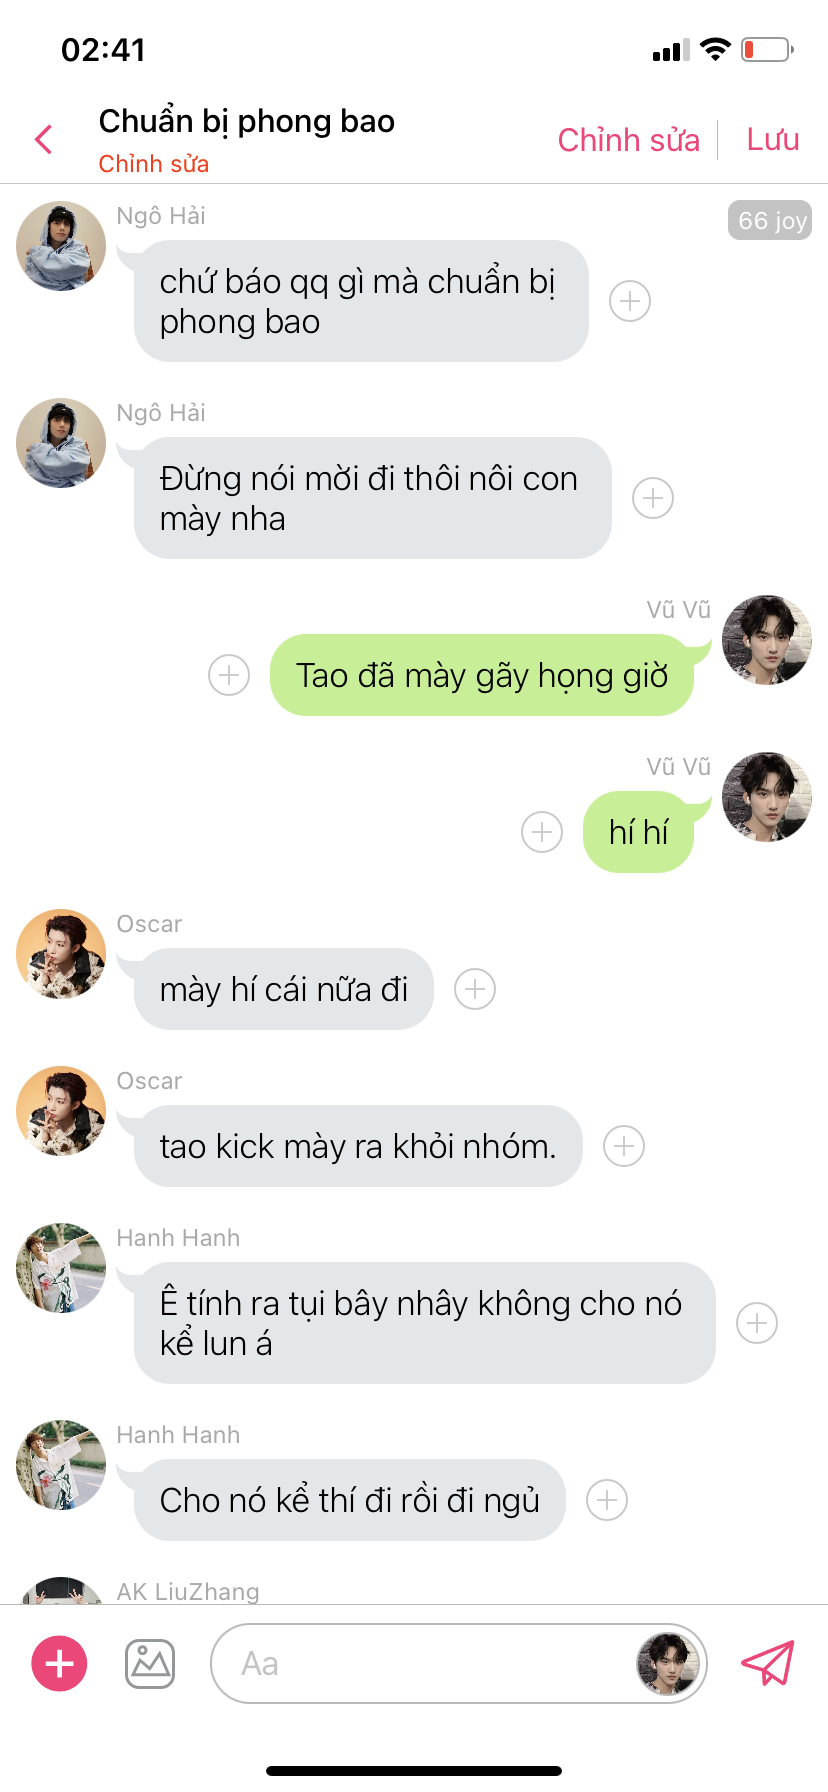Open the image picker icon
The width and height of the screenshot is (828, 1792).
pyautogui.click(x=150, y=1664)
